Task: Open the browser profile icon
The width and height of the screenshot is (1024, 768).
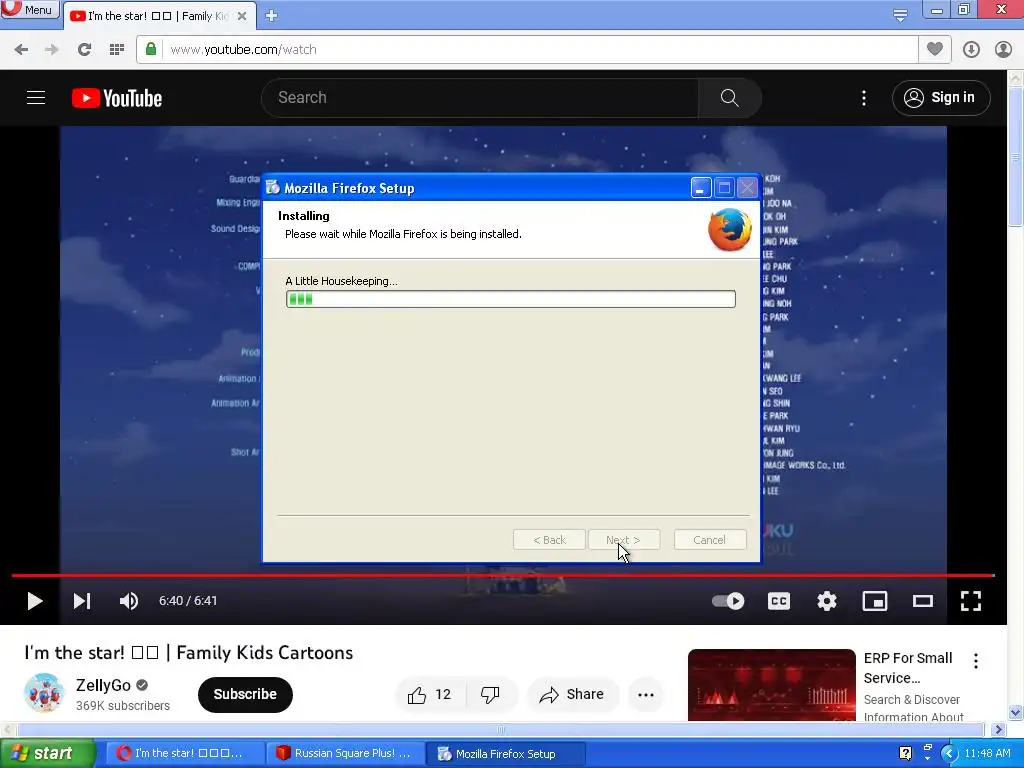Action: [x=1003, y=50]
